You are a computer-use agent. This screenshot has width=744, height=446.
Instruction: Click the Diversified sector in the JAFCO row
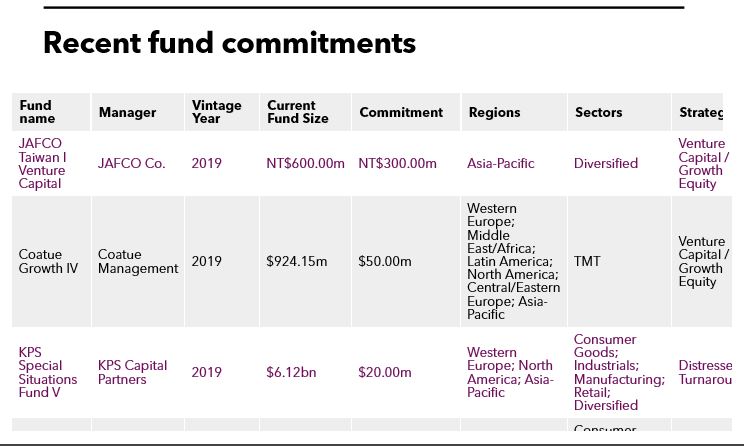pos(605,163)
